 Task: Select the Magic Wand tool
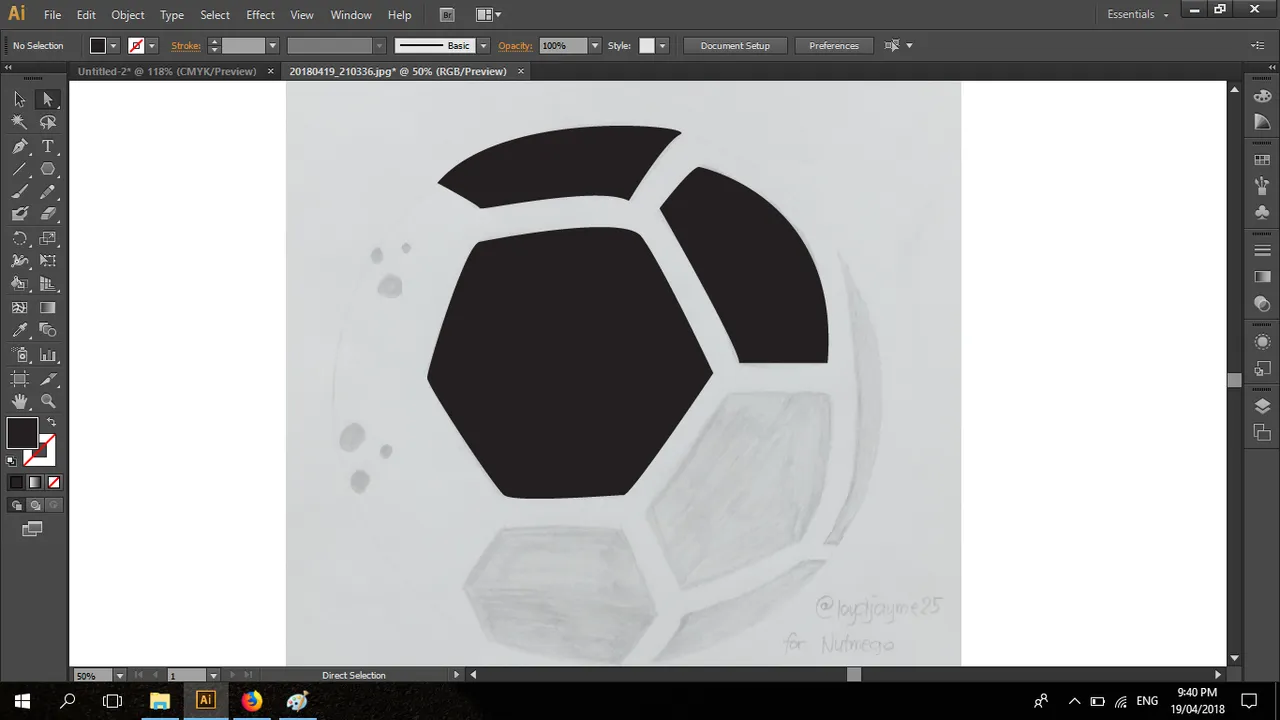(x=19, y=122)
